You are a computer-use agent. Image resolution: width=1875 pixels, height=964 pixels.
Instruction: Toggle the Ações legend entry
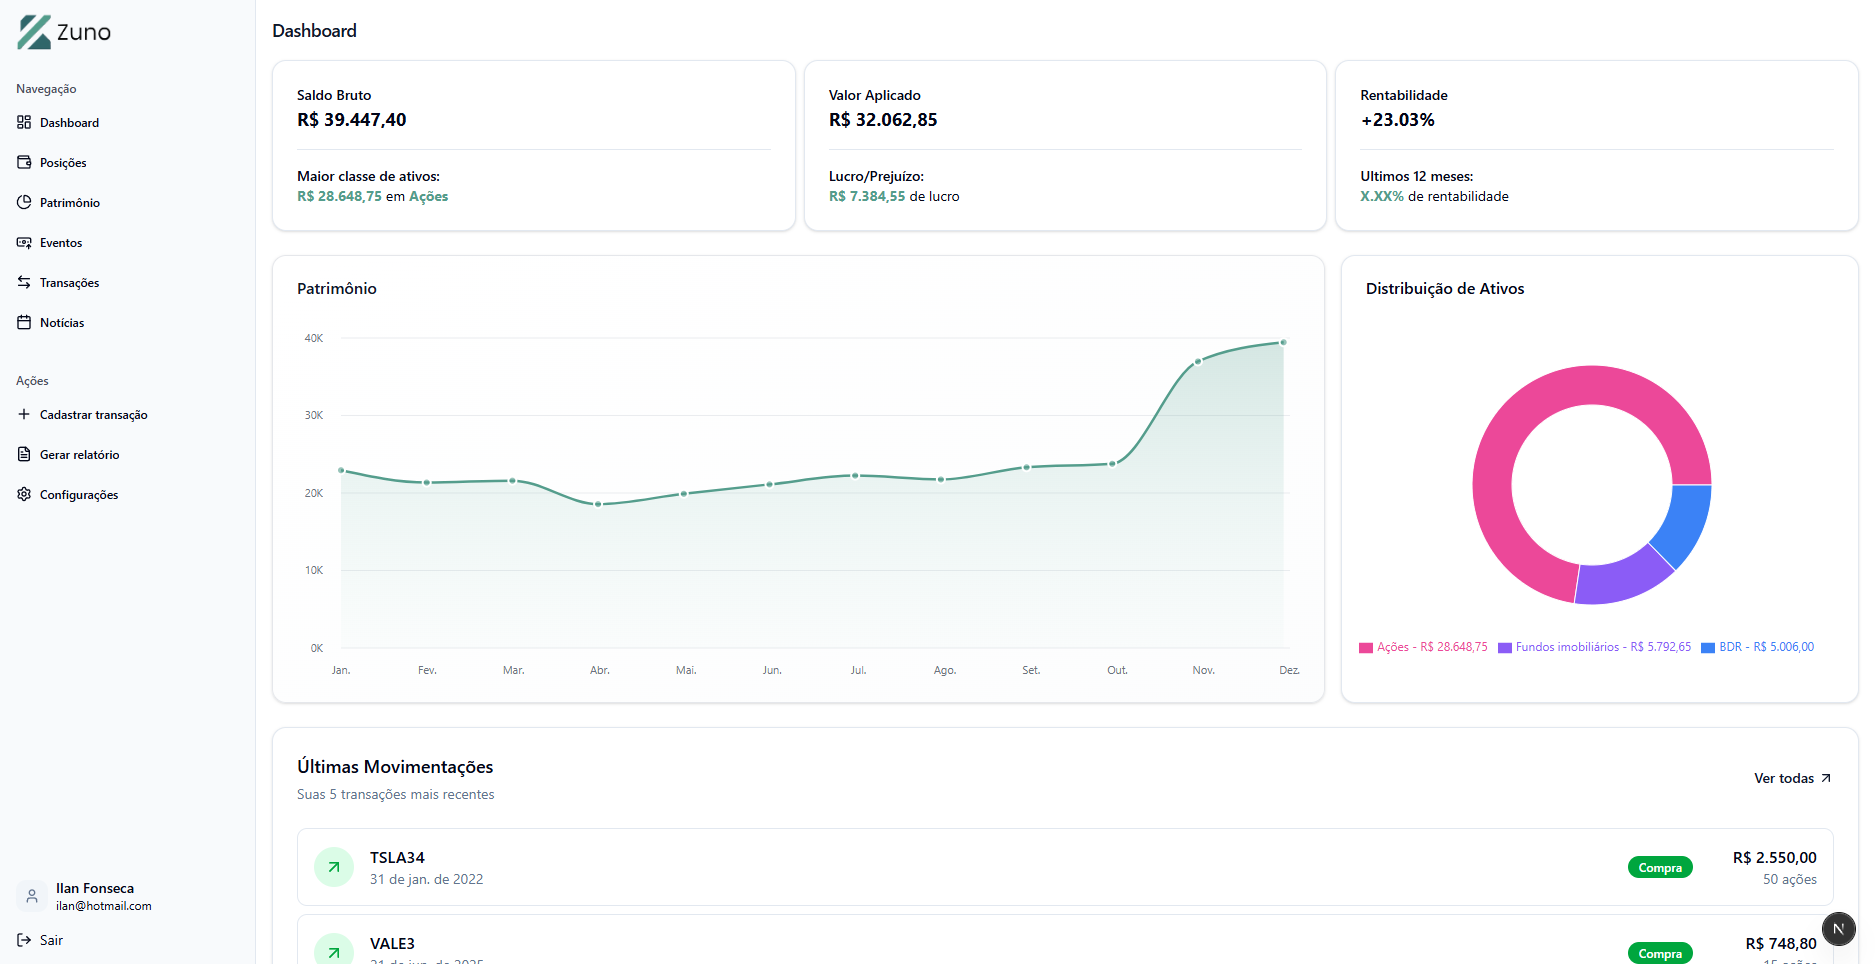click(1422, 647)
